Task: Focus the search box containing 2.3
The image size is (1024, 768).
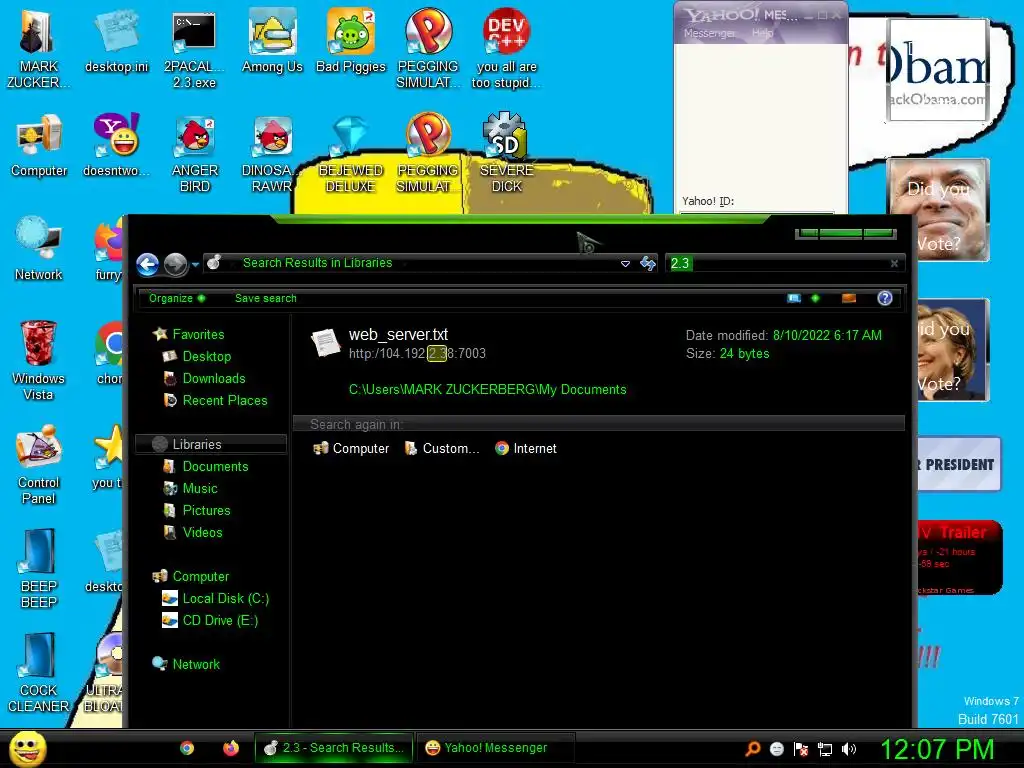Action: (x=777, y=263)
